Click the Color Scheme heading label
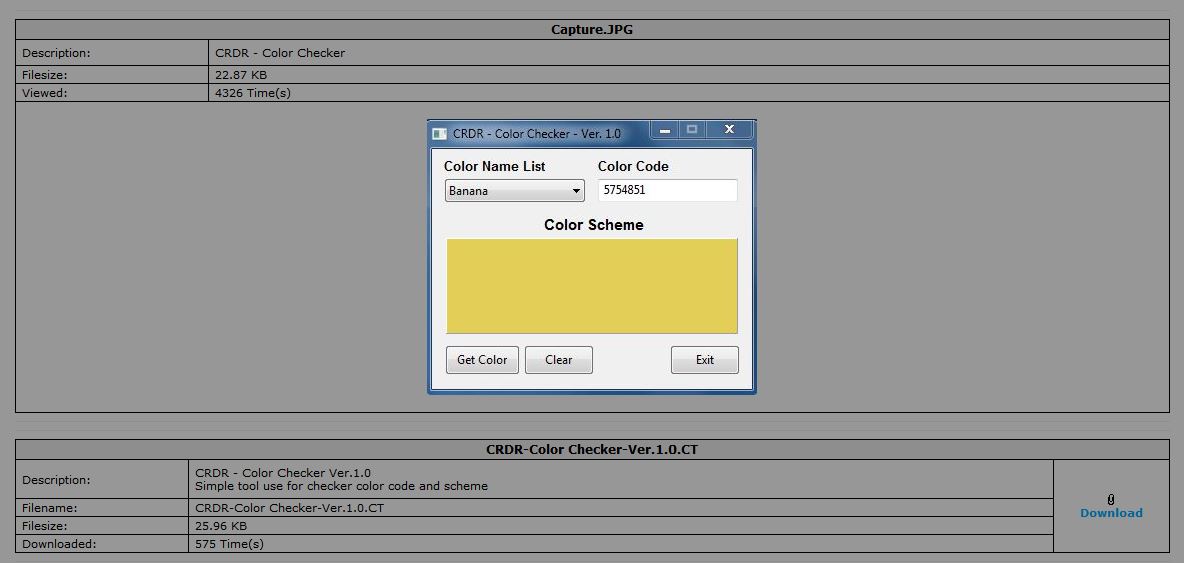 (x=593, y=225)
